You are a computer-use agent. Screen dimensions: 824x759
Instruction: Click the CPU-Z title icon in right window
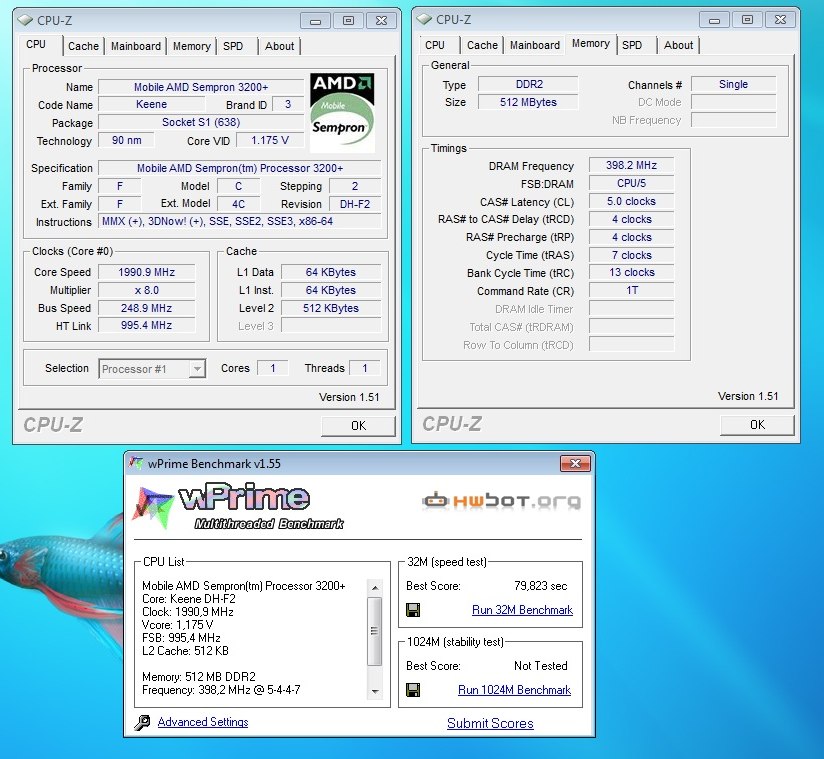click(x=424, y=19)
